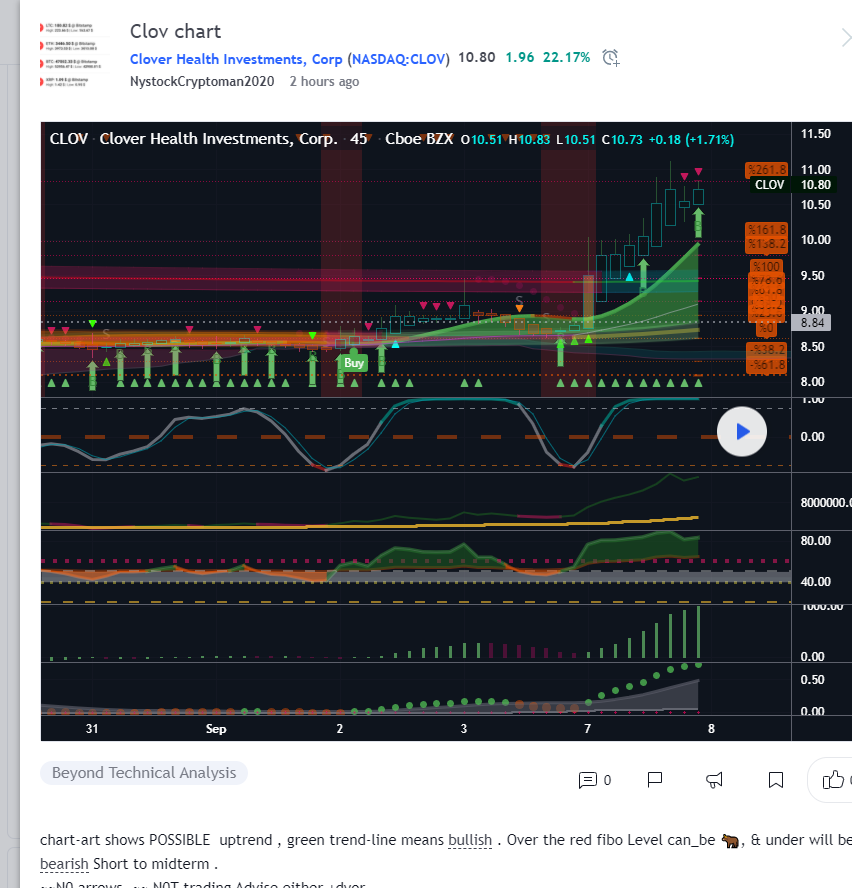Click the underlined bearish term

[x=64, y=863]
